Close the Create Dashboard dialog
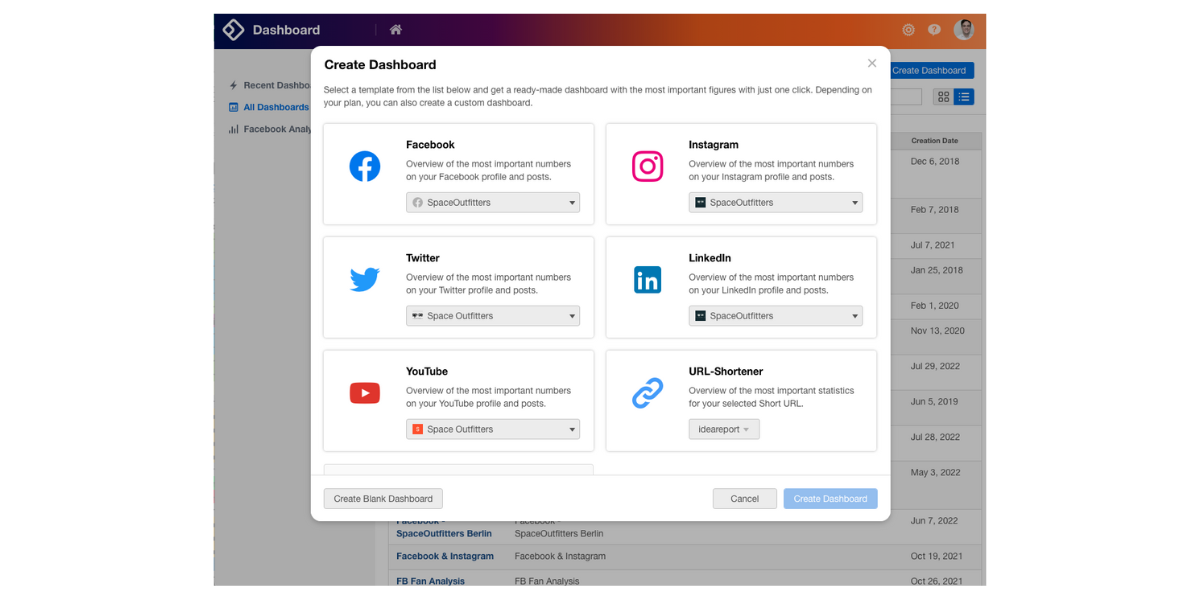 pos(872,63)
